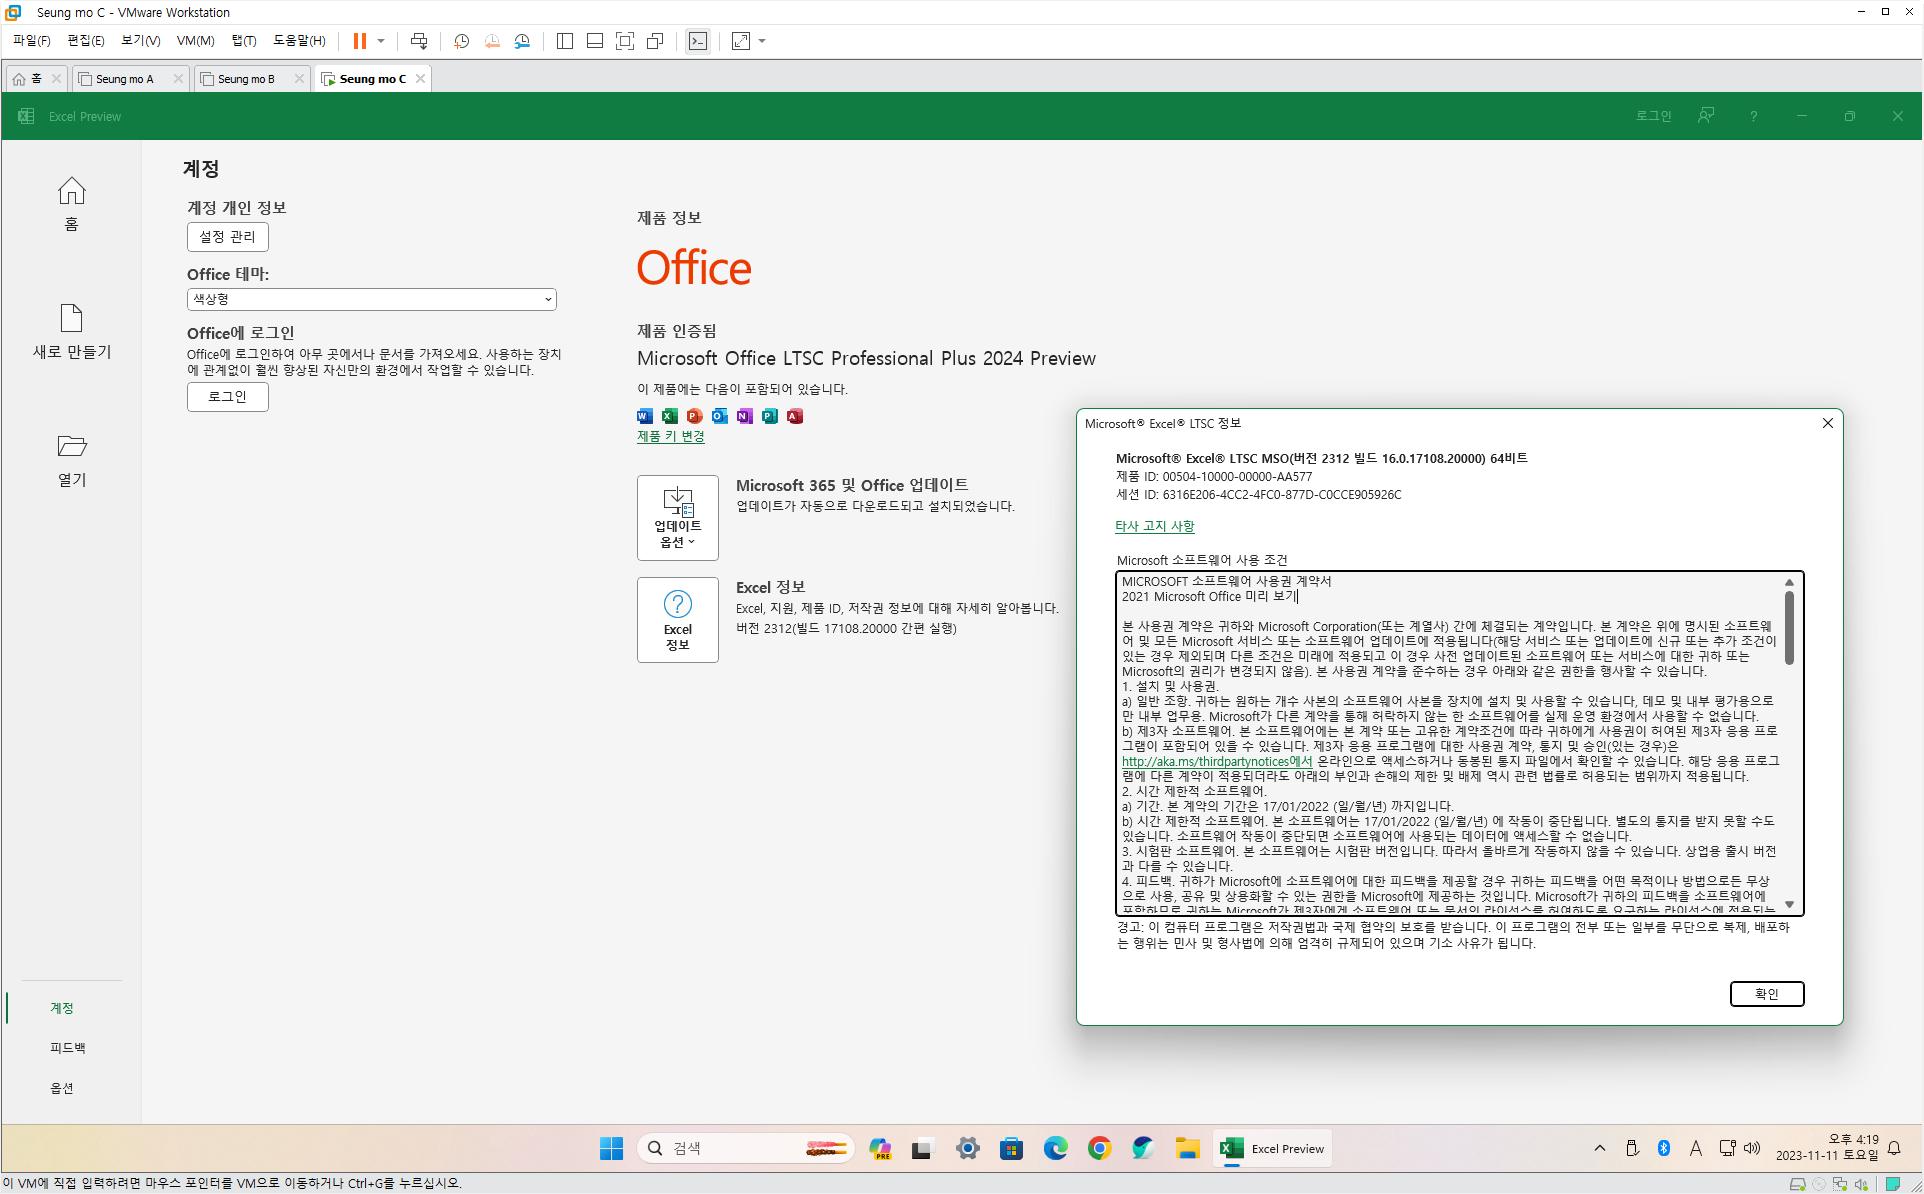The image size is (1924, 1194).
Task: Open the 타사 고지 사항 link
Action: [1154, 526]
